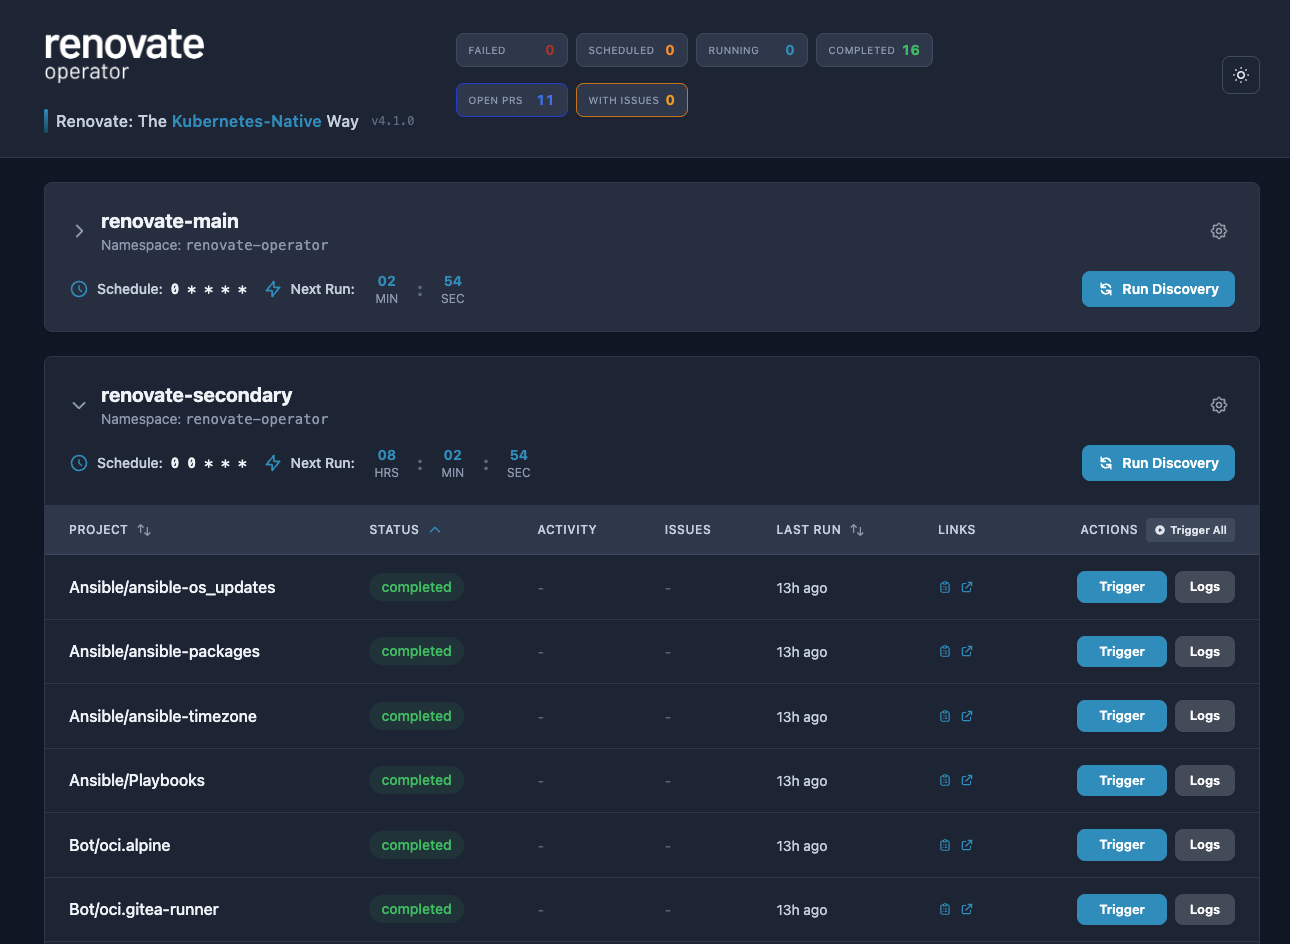Click the lightning Next Run icon for renovate-secondary
This screenshot has height=944, width=1290.
click(272, 463)
